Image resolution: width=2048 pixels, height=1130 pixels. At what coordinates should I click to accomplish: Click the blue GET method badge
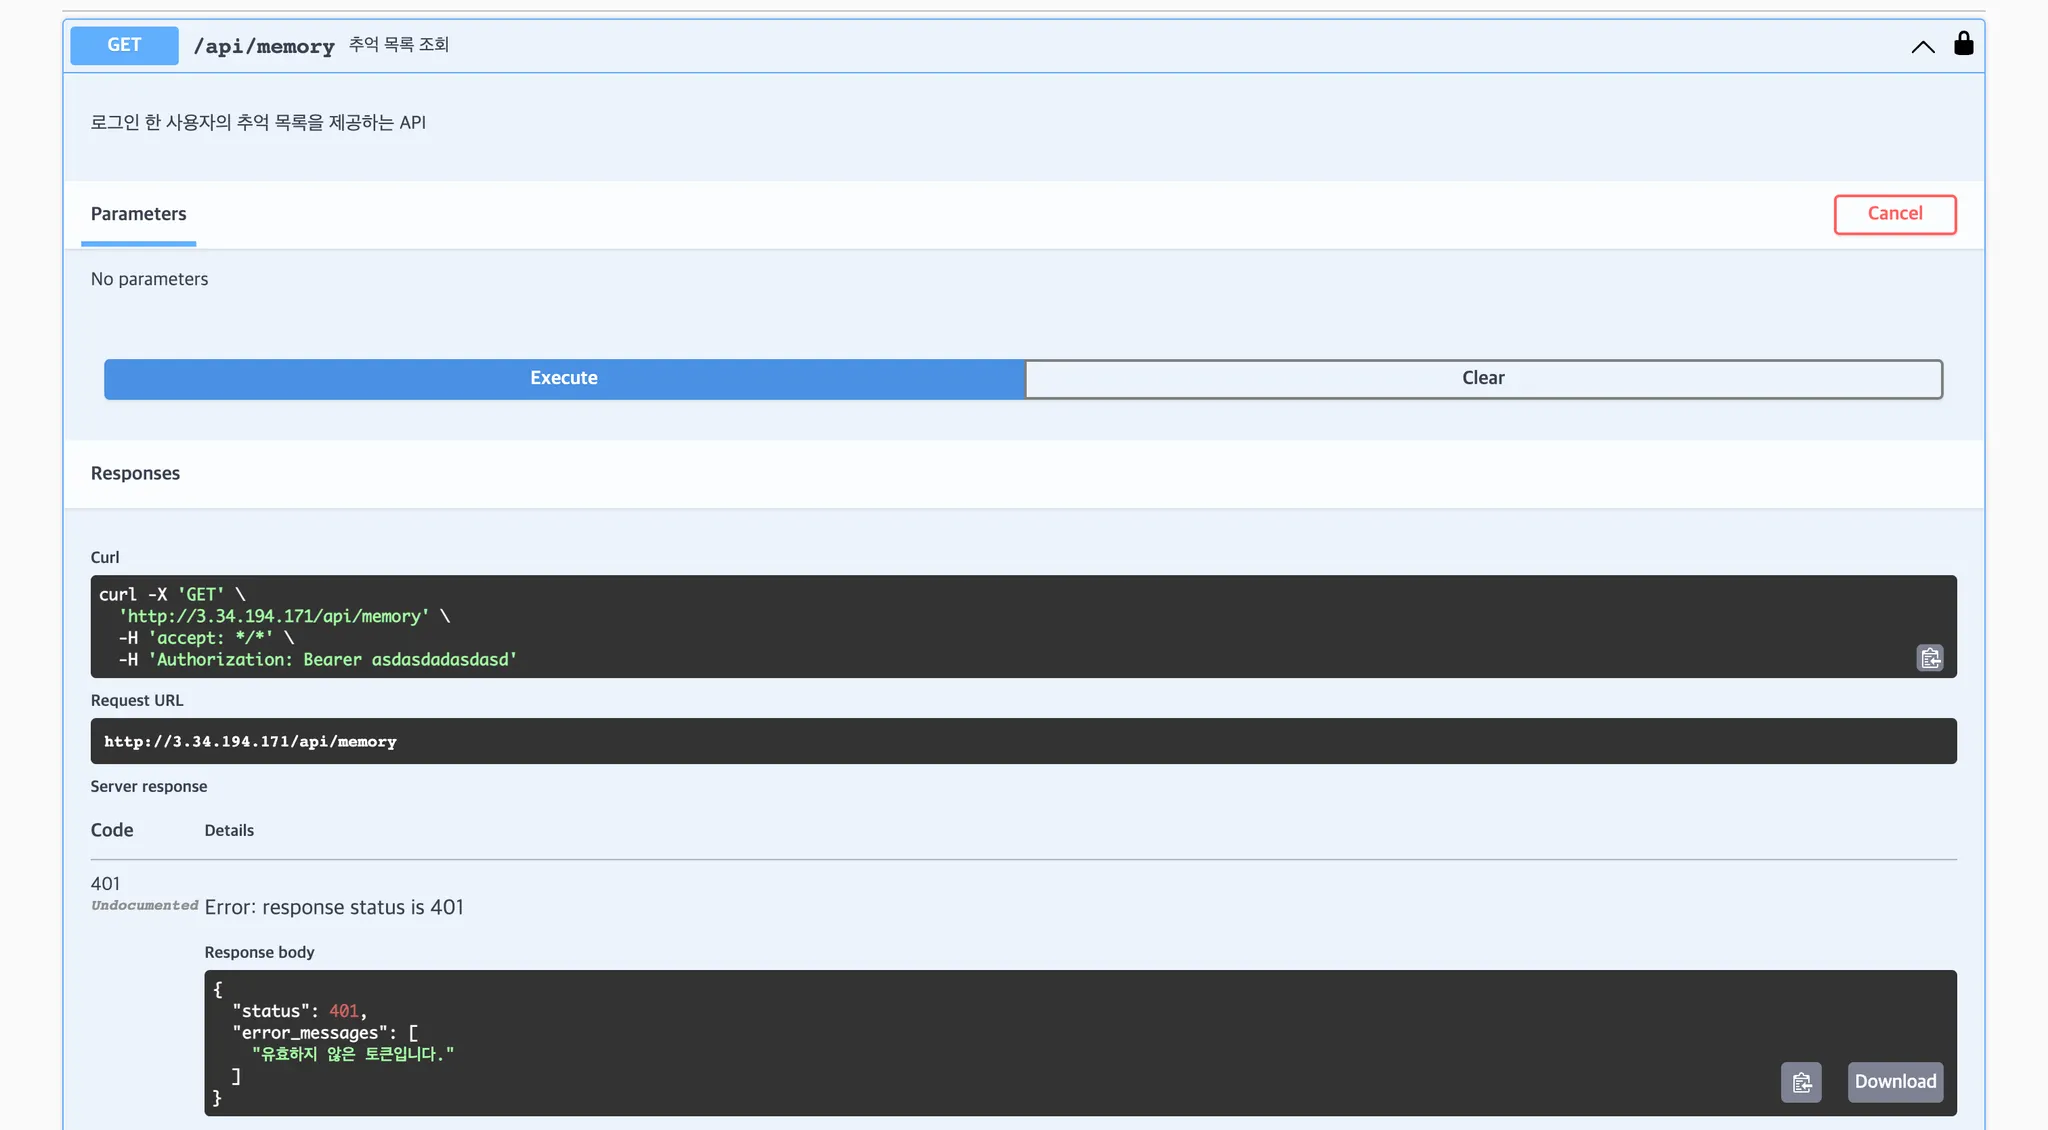pos(124,45)
